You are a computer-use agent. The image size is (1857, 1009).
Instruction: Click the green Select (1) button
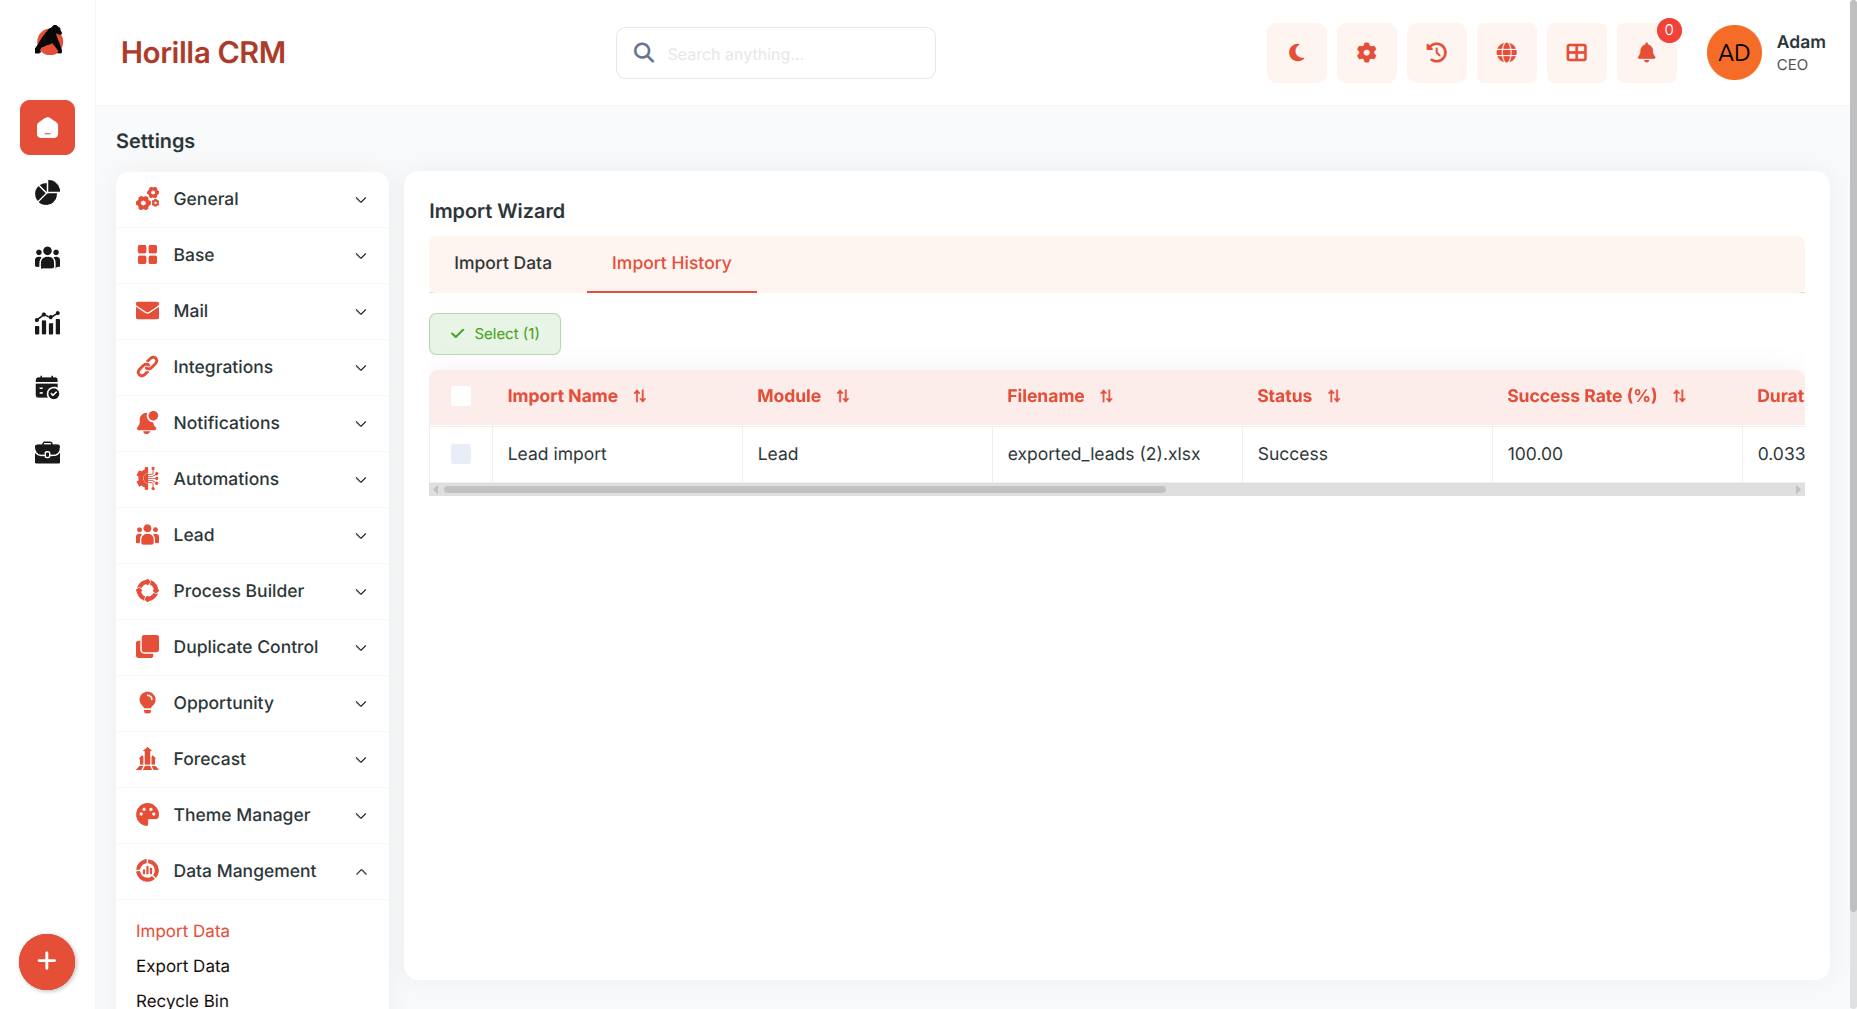click(x=495, y=334)
